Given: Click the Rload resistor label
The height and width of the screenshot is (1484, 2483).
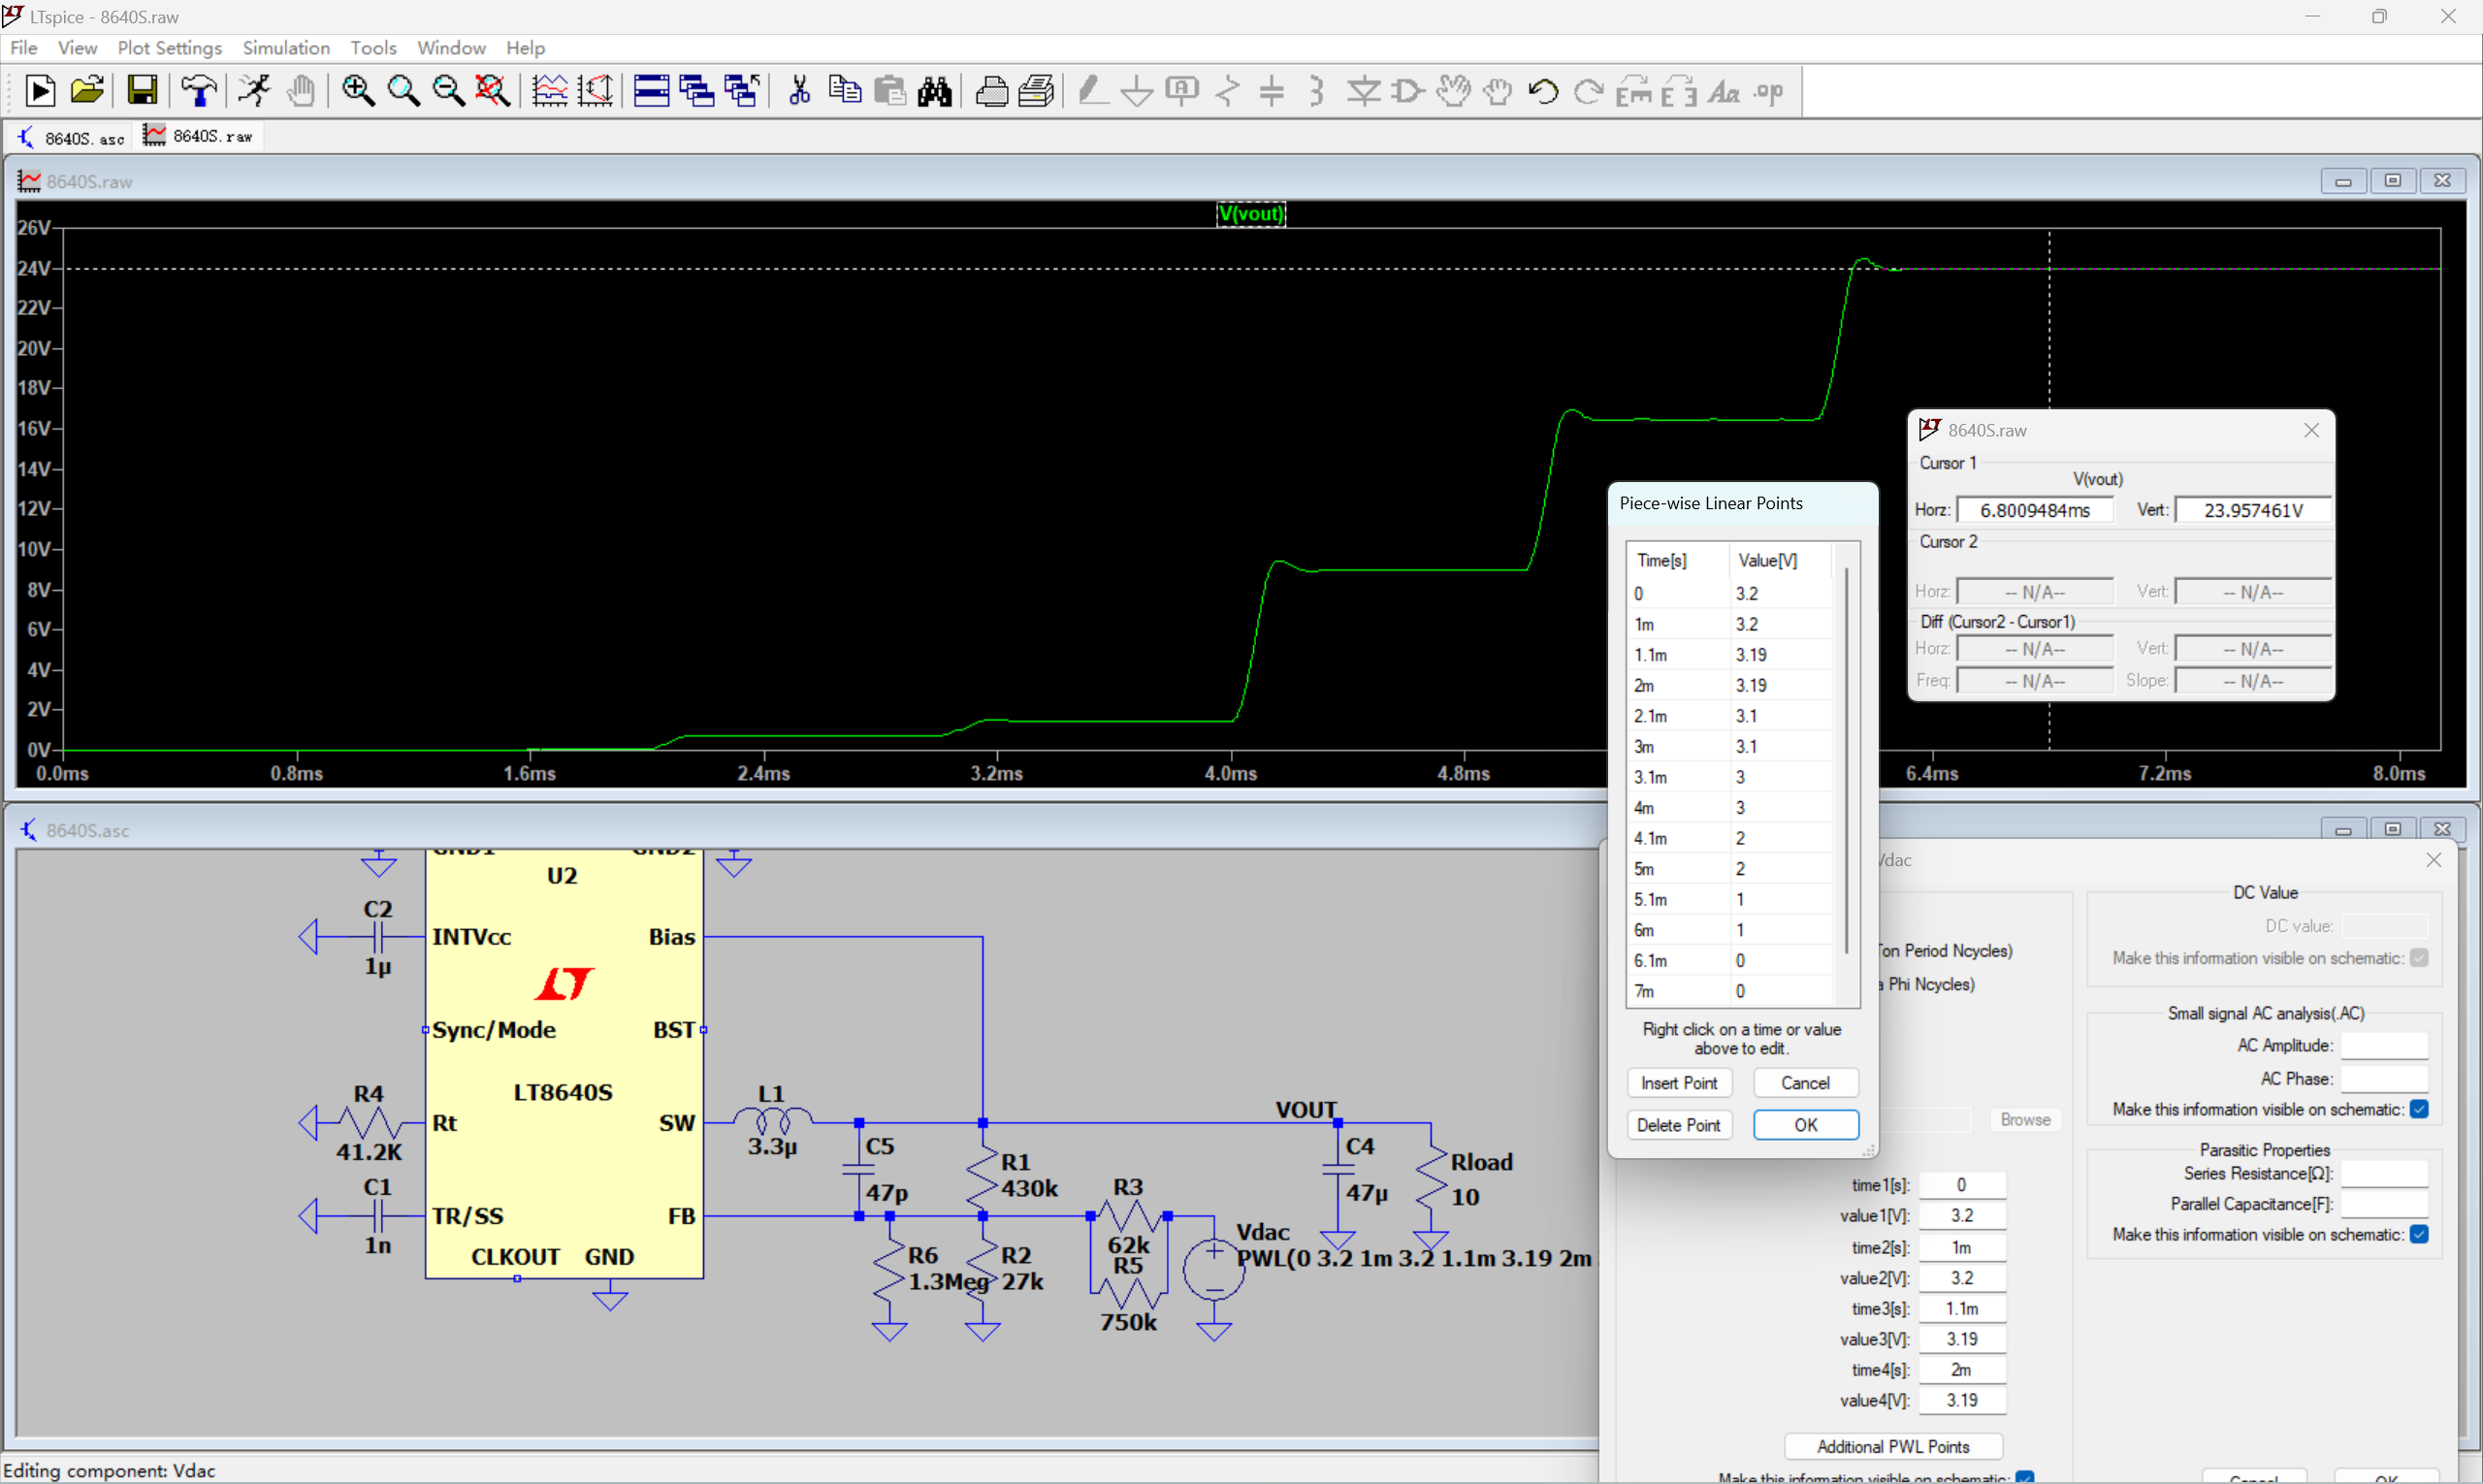Looking at the screenshot, I should pyautogui.click(x=1481, y=1162).
